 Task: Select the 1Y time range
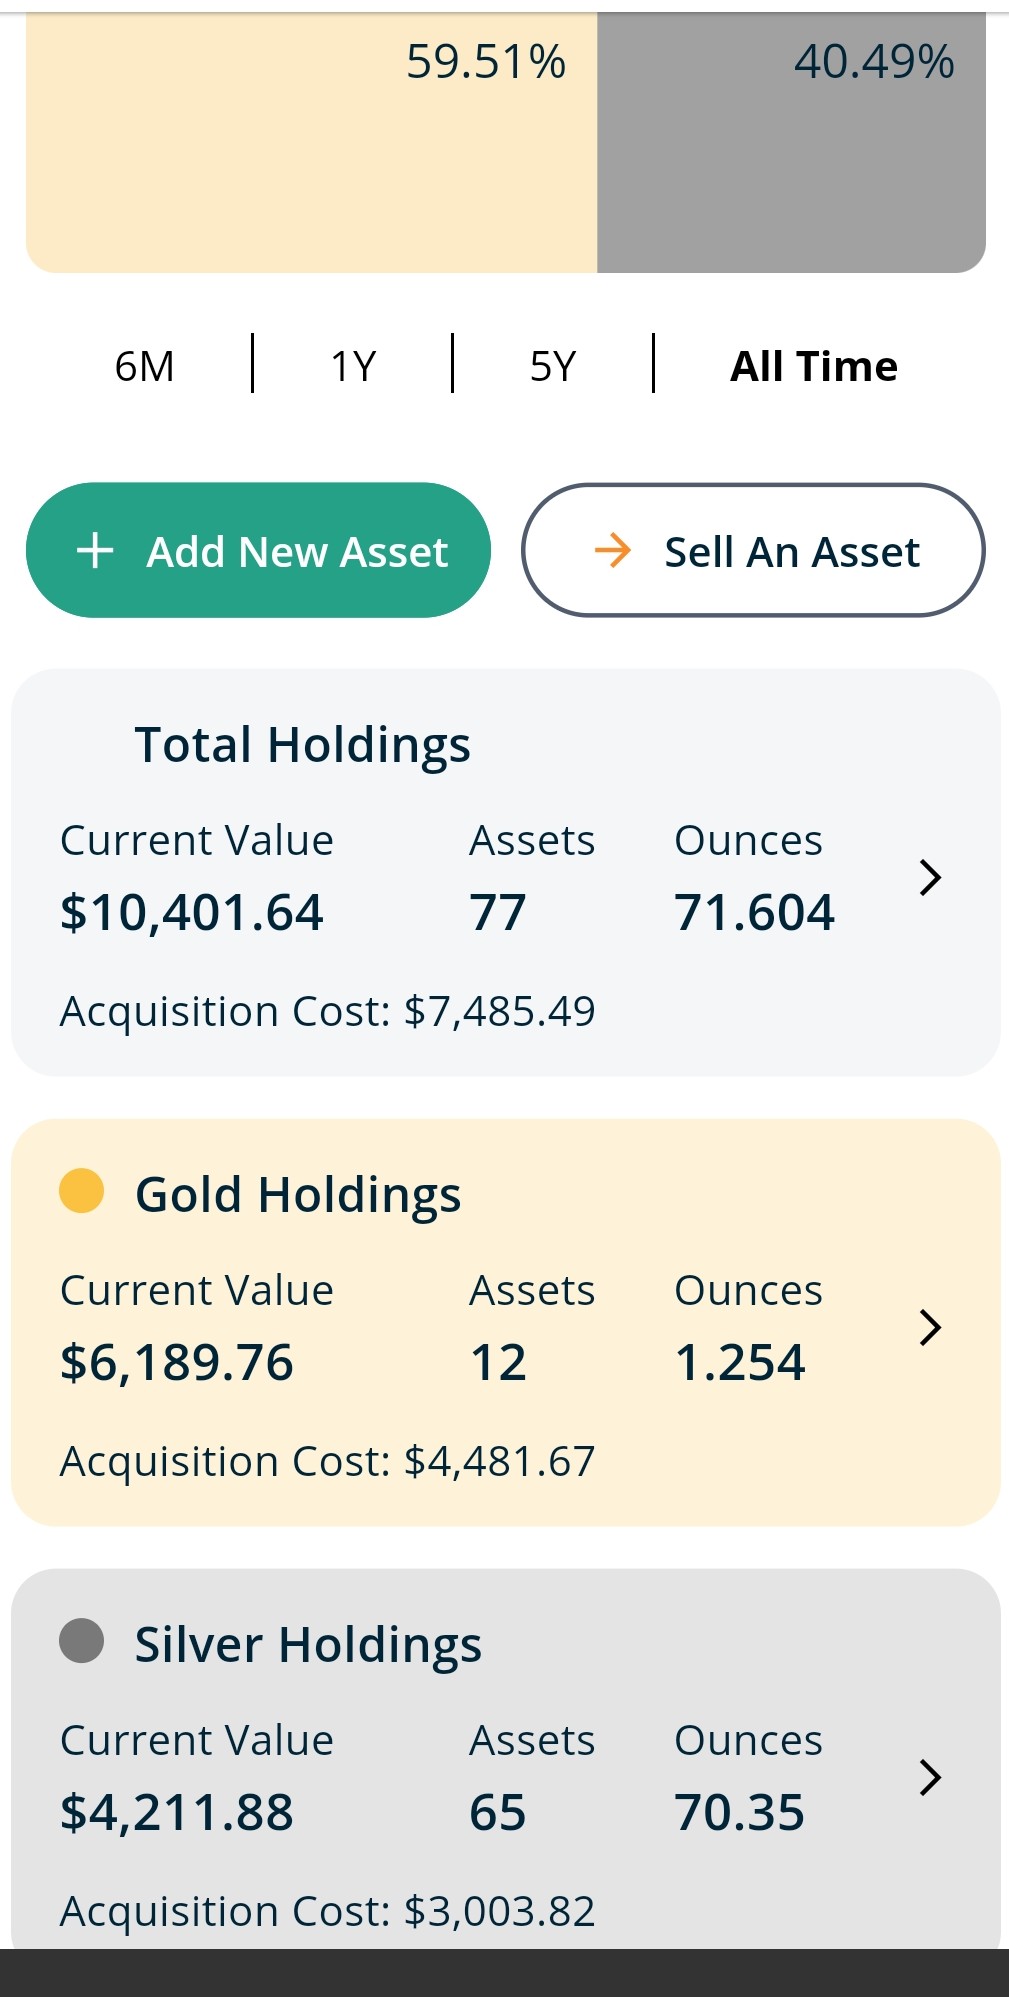tap(353, 366)
